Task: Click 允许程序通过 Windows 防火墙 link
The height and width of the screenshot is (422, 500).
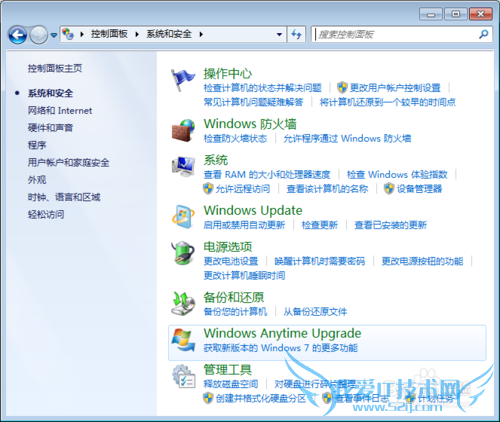Action: [347, 138]
